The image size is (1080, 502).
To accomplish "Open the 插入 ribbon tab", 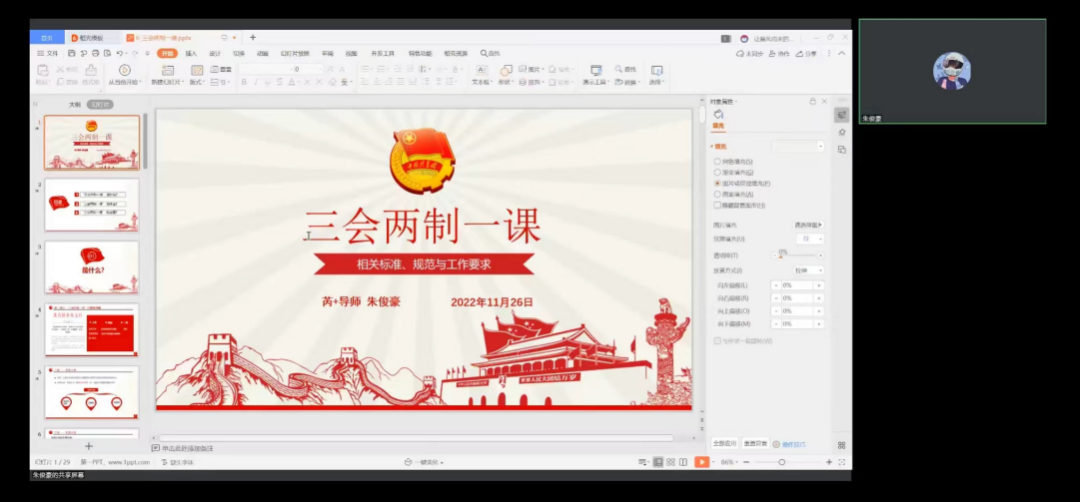I will (x=191, y=53).
